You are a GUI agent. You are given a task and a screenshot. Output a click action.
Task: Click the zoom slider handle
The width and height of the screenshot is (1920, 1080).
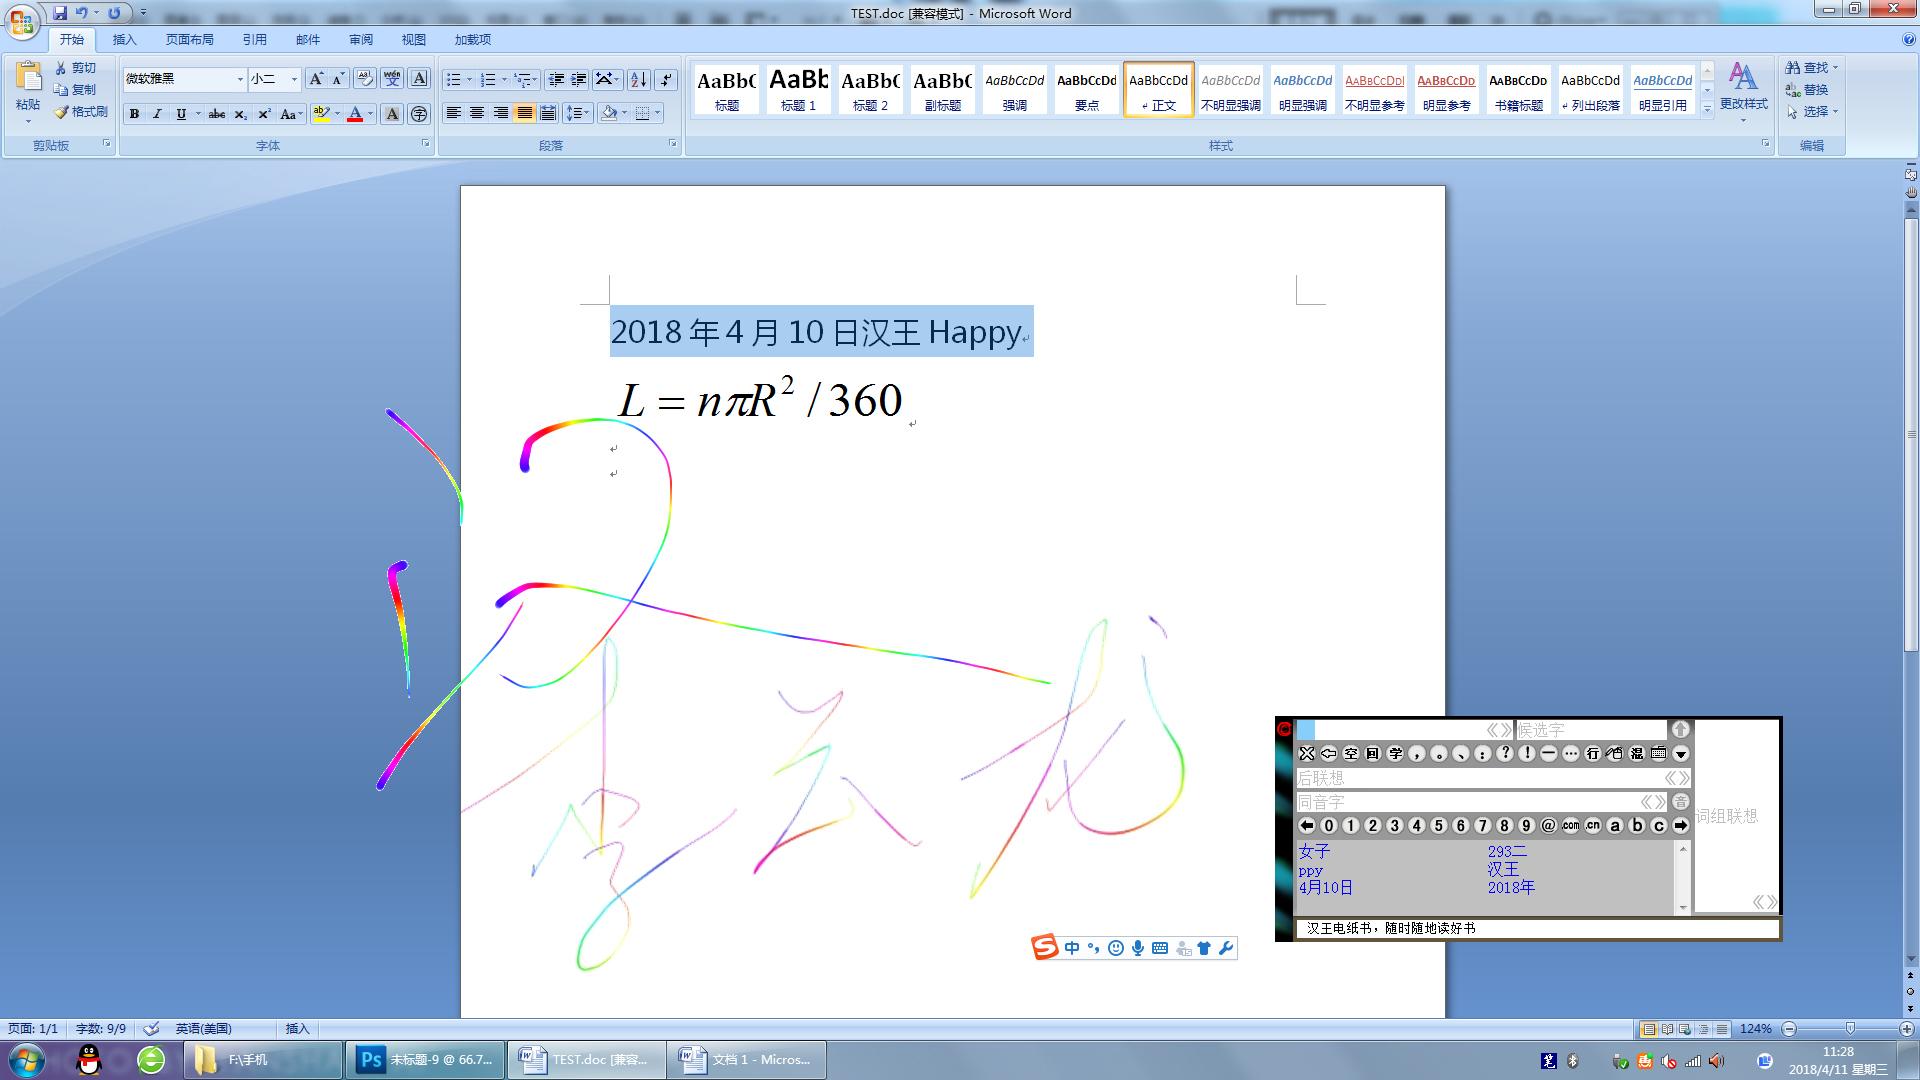click(x=1850, y=1028)
